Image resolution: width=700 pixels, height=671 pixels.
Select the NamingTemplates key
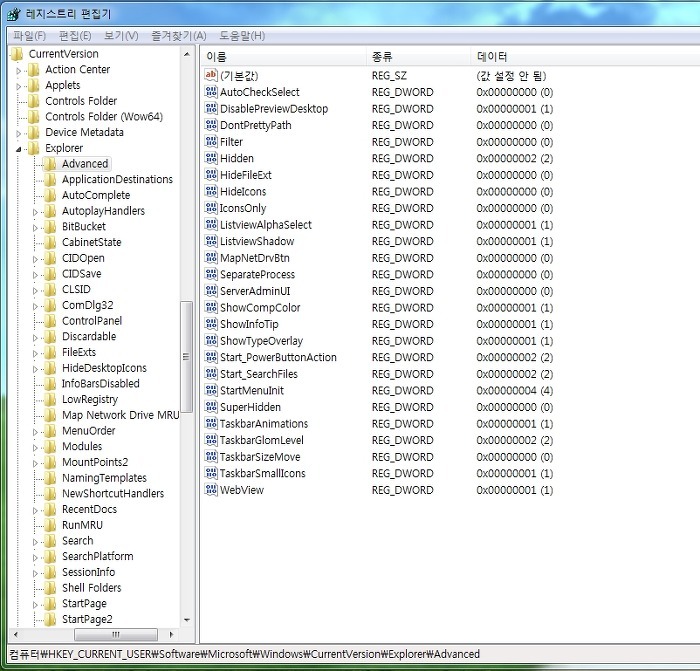tap(104, 478)
